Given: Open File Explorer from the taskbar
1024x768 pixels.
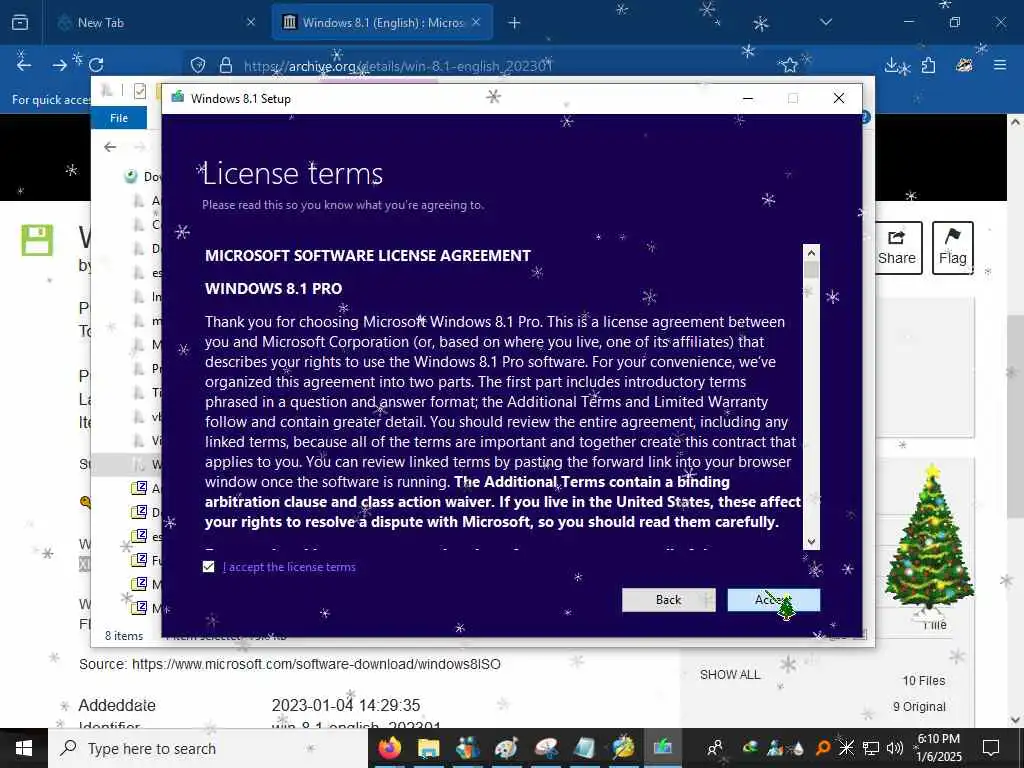Looking at the screenshot, I should point(428,748).
